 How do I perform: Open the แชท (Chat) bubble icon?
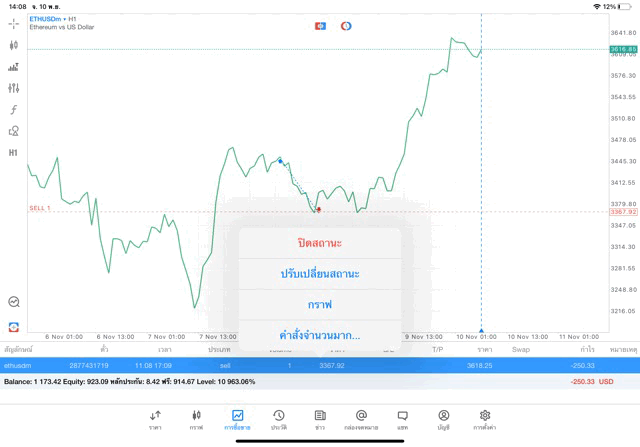pos(402,418)
